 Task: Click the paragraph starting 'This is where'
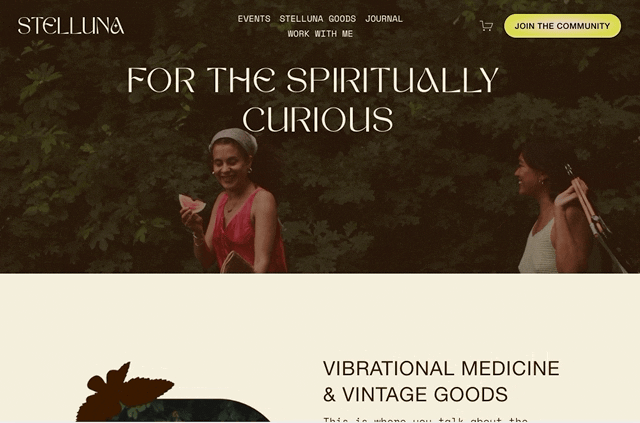click(x=425, y=419)
